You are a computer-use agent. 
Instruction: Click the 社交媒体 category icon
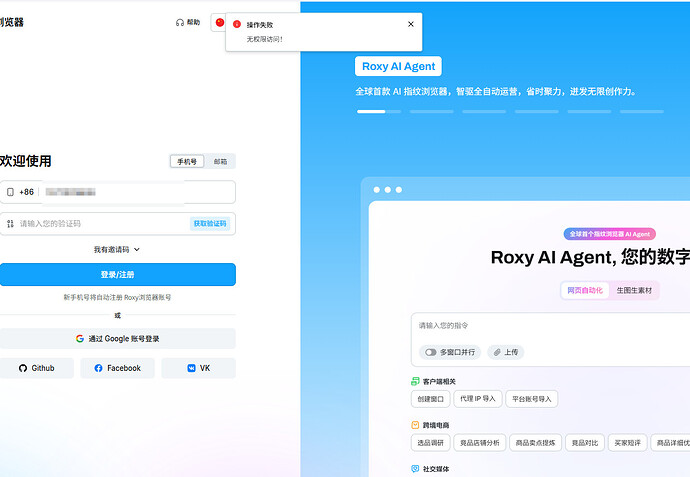tap(415, 469)
